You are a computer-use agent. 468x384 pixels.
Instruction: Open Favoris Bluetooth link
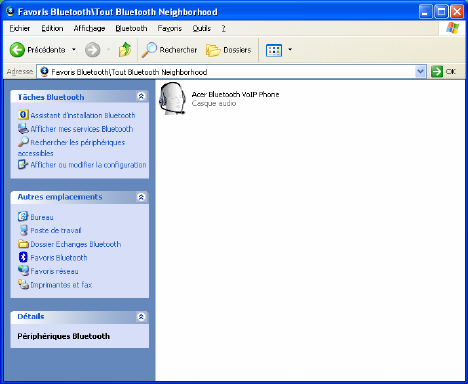point(59,258)
